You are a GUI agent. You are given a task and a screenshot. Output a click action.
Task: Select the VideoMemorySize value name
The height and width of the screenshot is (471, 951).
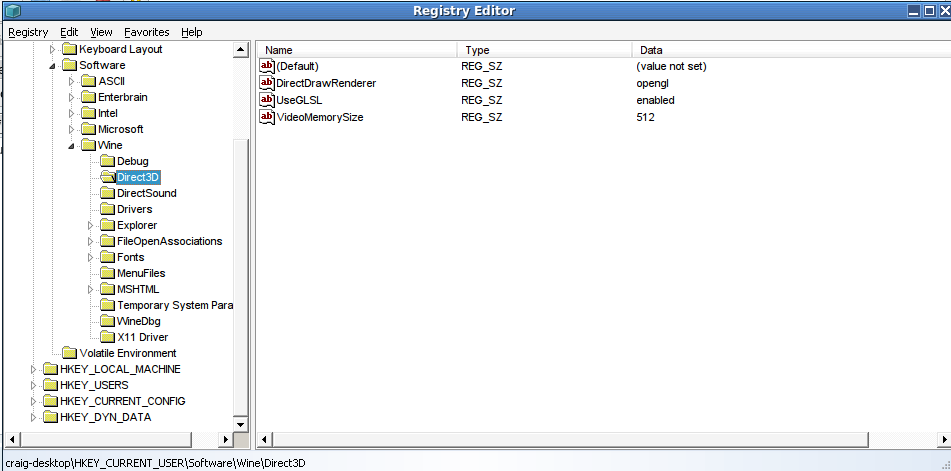coord(320,117)
